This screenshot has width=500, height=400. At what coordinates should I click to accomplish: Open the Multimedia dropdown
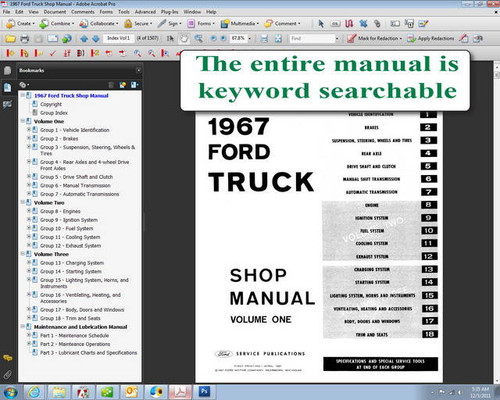coord(240,24)
